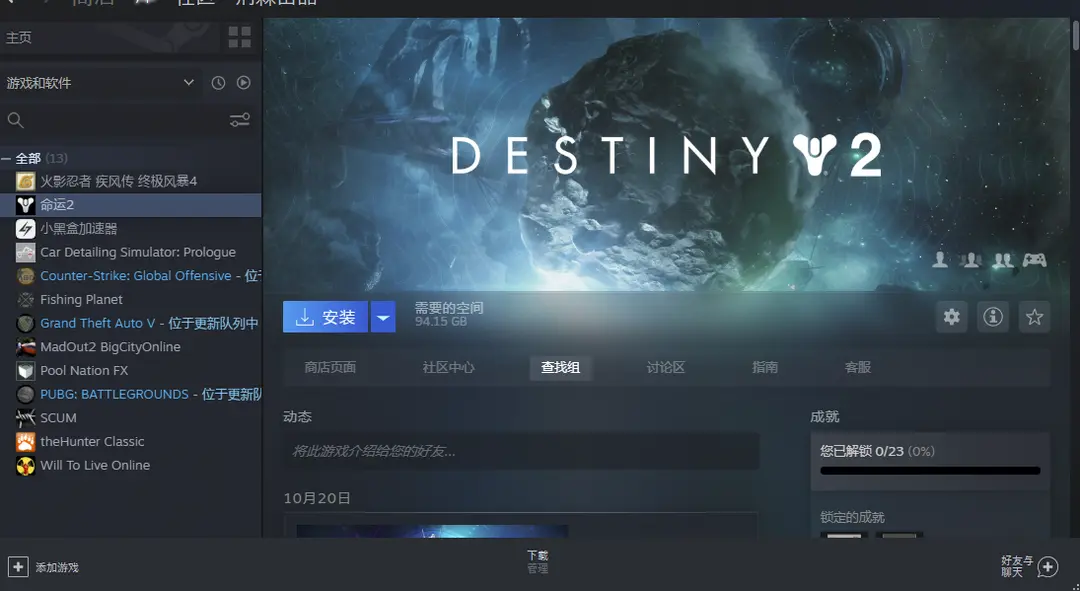Click the Grand Theft Auto V icon

(x=25, y=323)
